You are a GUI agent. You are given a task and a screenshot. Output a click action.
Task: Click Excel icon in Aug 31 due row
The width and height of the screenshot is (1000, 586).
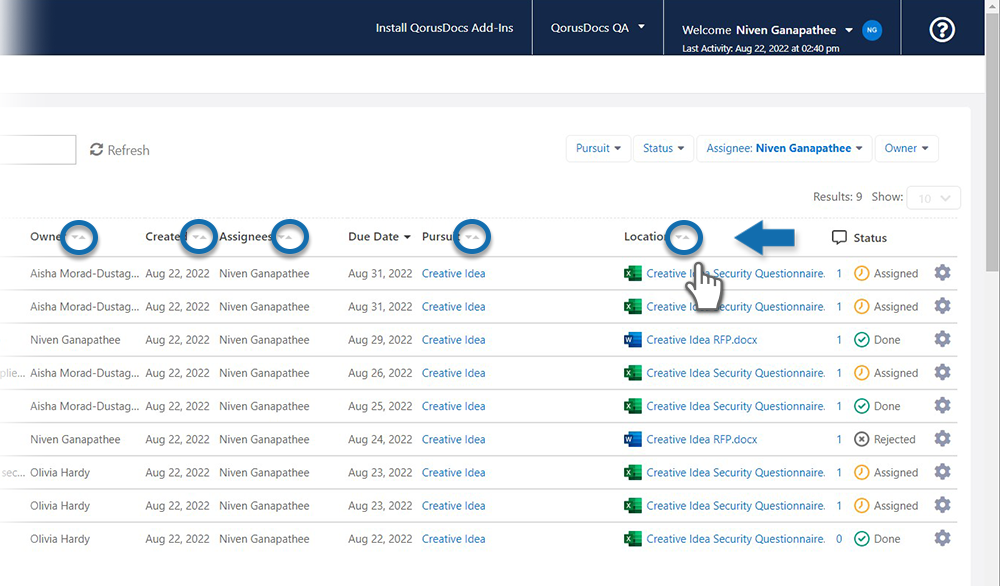(632, 273)
